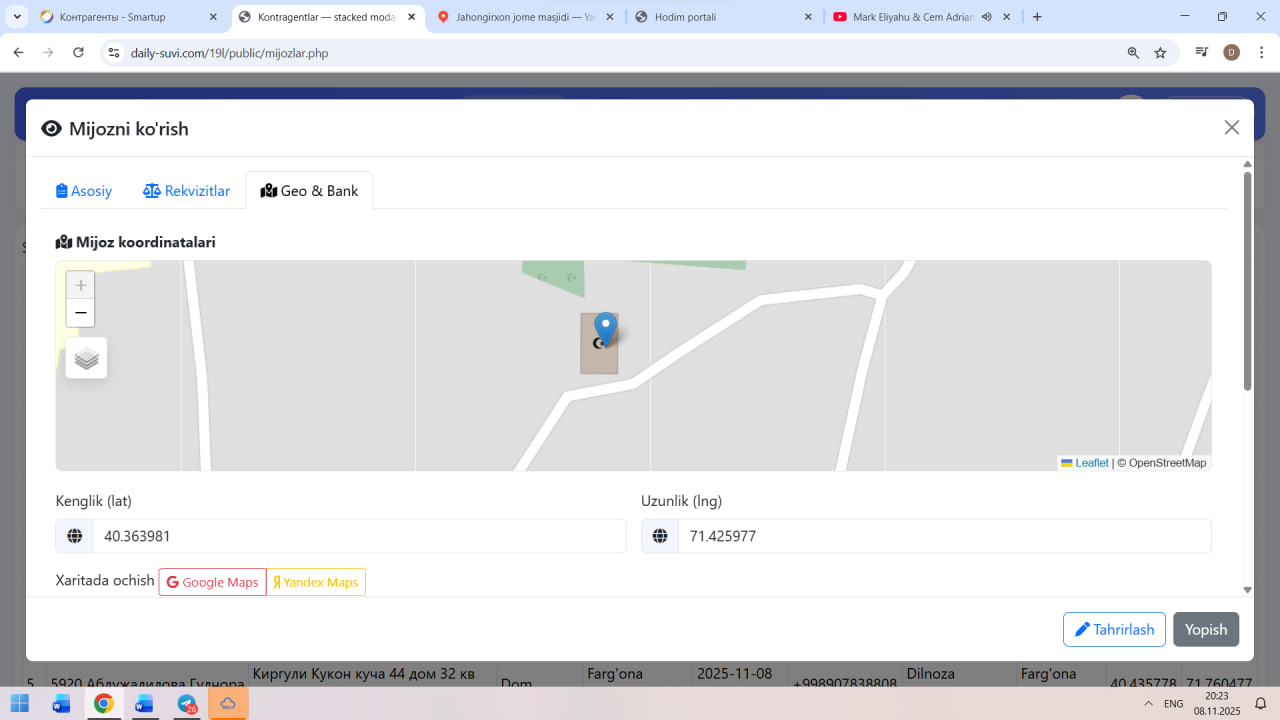Switch to the Asosiy tab
Viewport: 1280px width, 720px height.
[84, 191]
